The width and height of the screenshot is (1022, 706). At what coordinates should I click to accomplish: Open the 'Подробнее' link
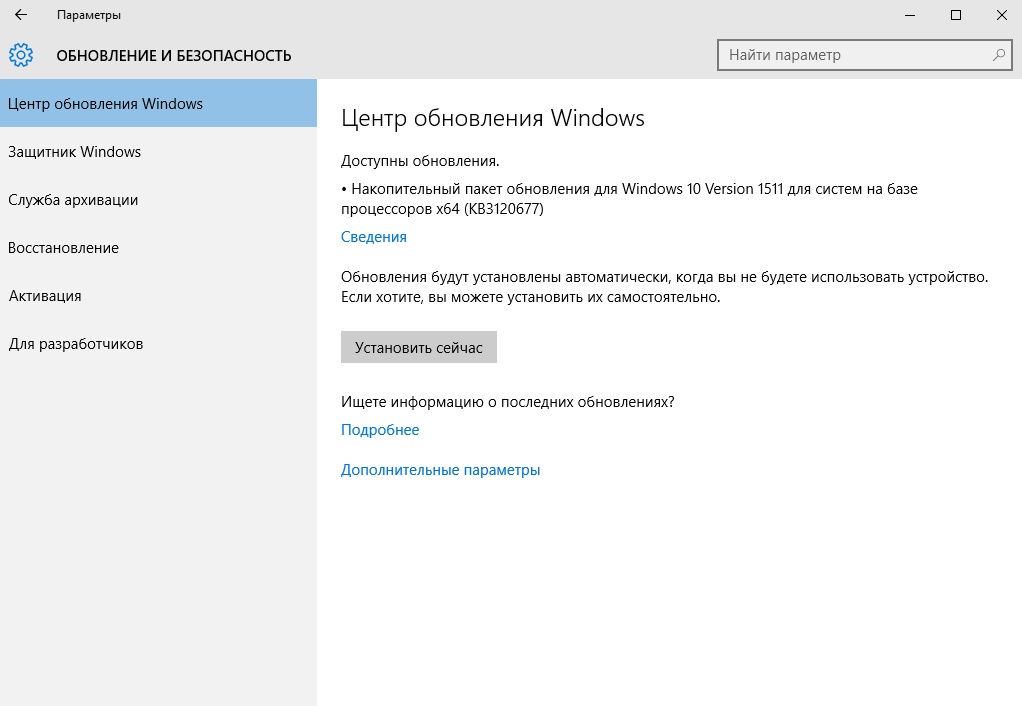[380, 430]
